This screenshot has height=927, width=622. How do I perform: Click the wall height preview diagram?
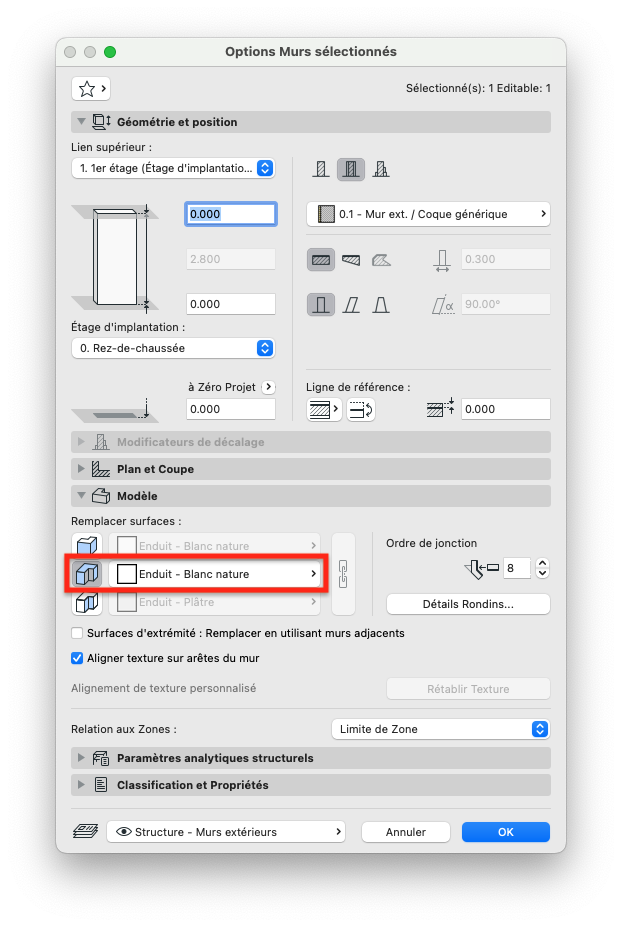[x=115, y=258]
